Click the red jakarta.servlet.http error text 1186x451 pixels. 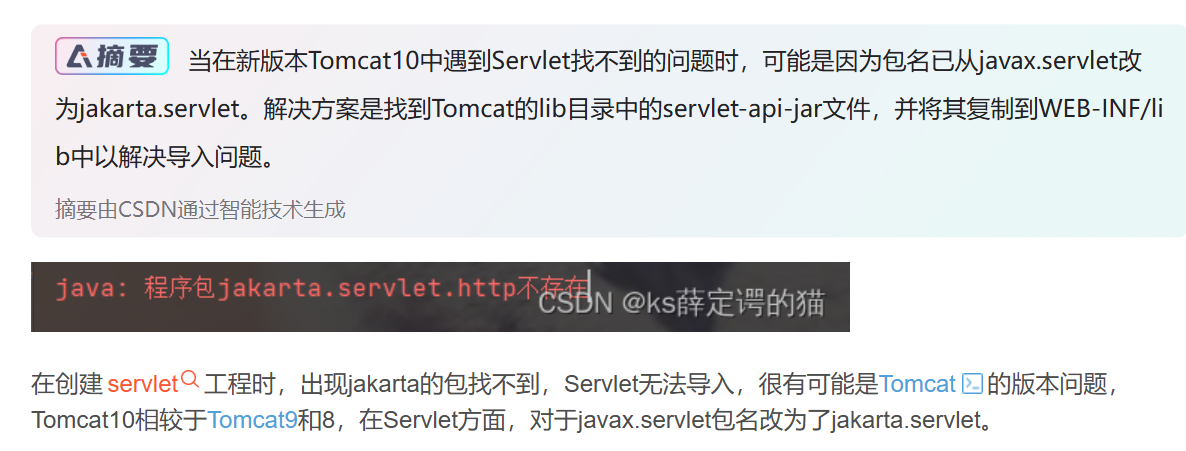coord(366,288)
